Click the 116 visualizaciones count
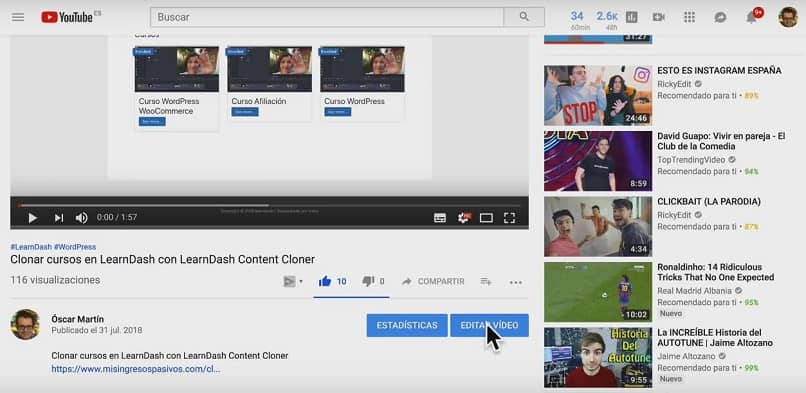 55,280
